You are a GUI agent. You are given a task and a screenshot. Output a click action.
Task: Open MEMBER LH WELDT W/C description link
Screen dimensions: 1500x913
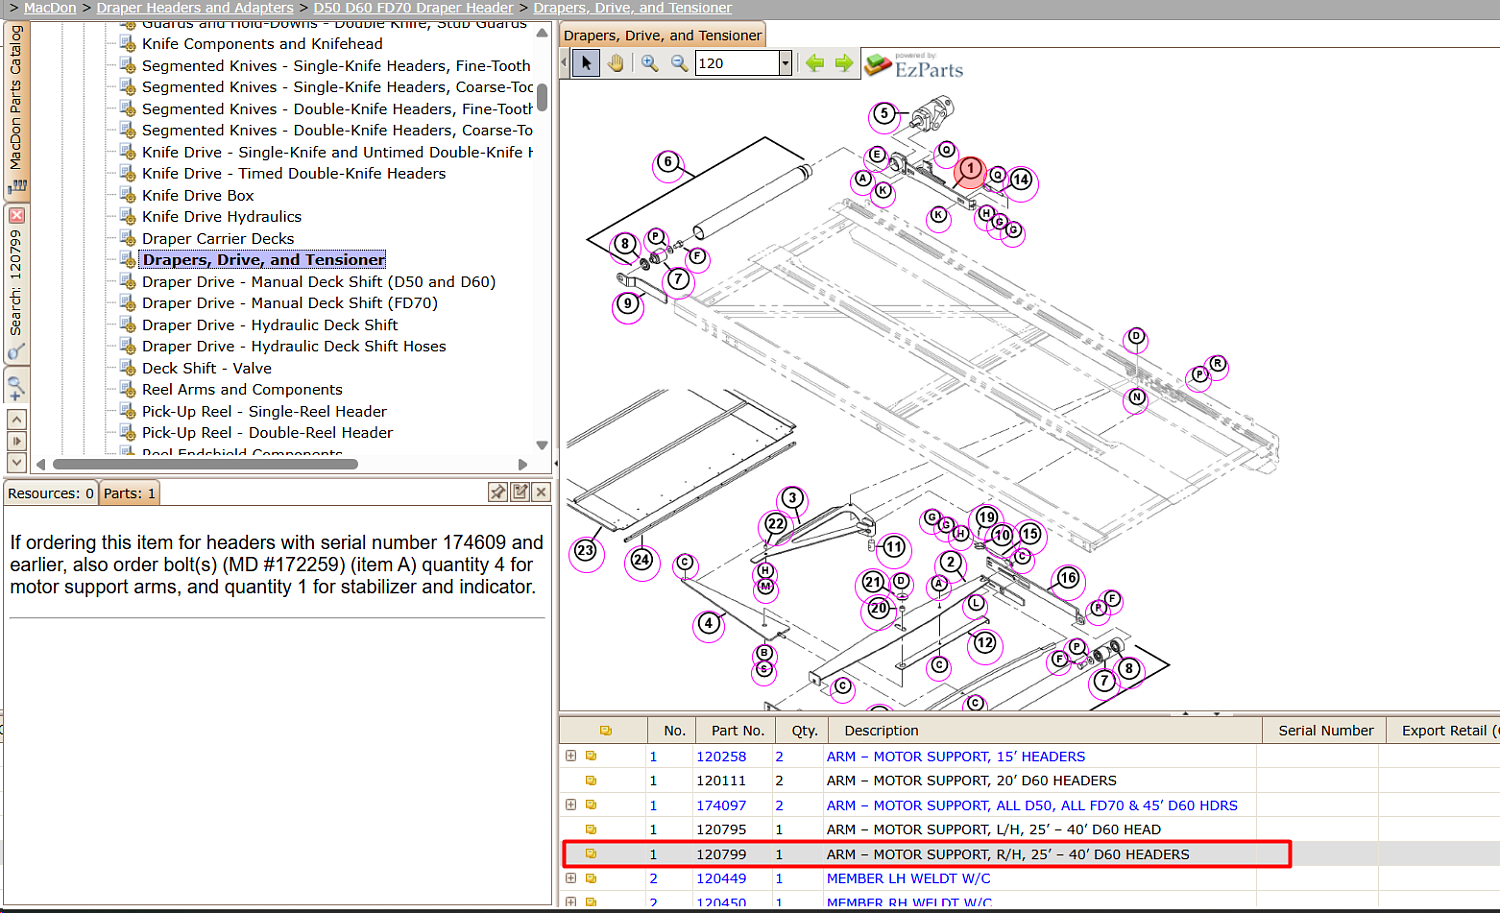(x=908, y=879)
